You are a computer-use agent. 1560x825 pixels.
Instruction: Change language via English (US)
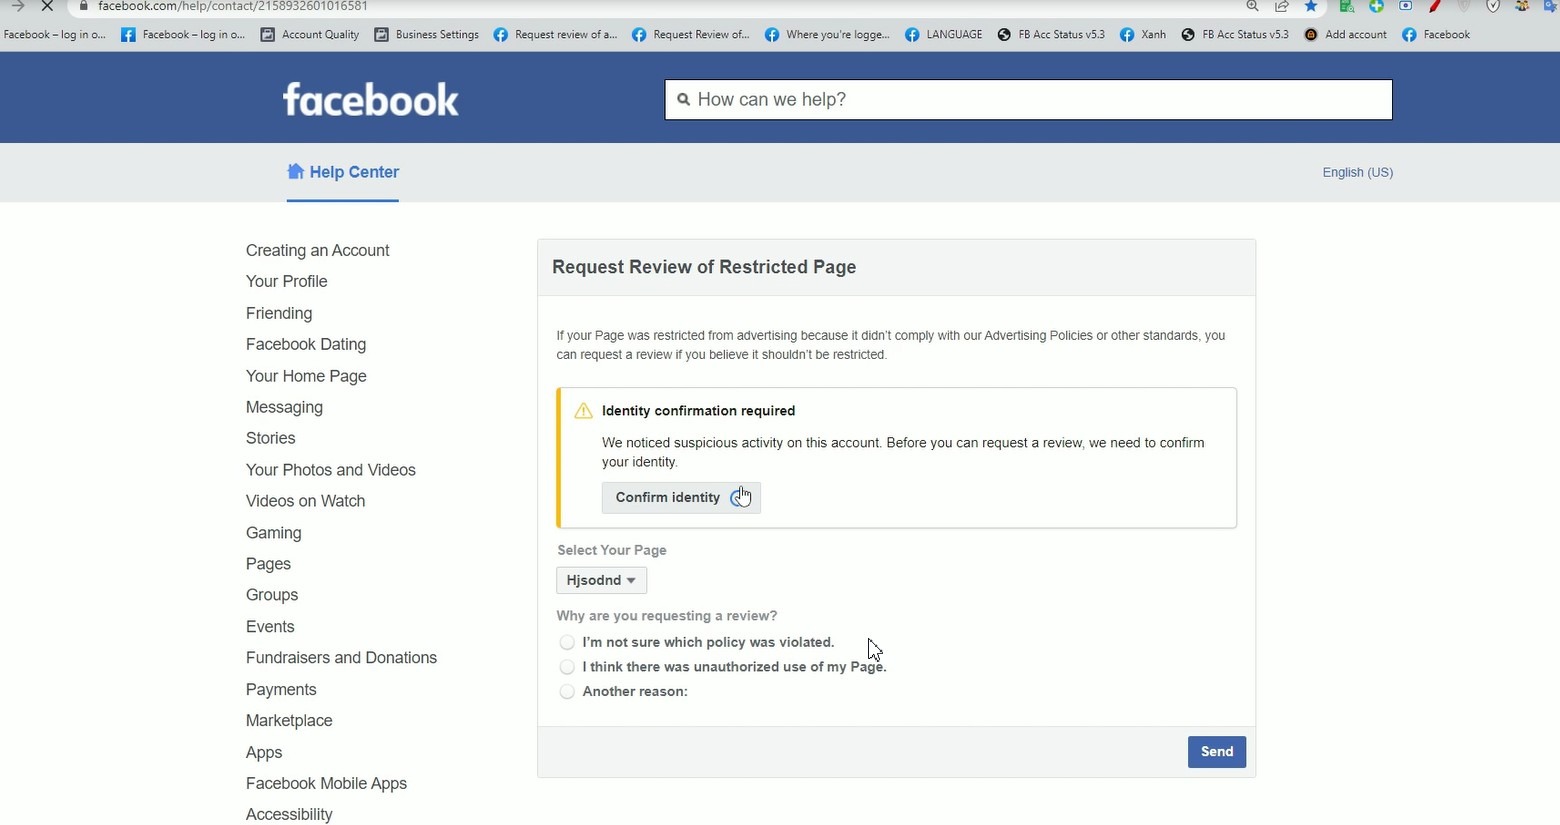pos(1357,172)
